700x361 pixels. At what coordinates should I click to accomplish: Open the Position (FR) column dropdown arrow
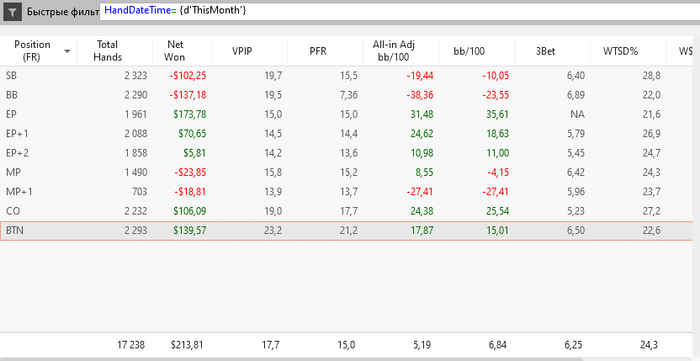(67, 51)
